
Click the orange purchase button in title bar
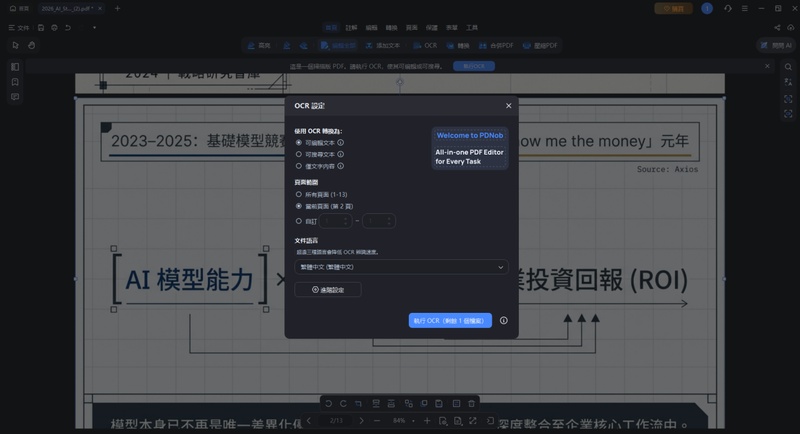point(673,8)
